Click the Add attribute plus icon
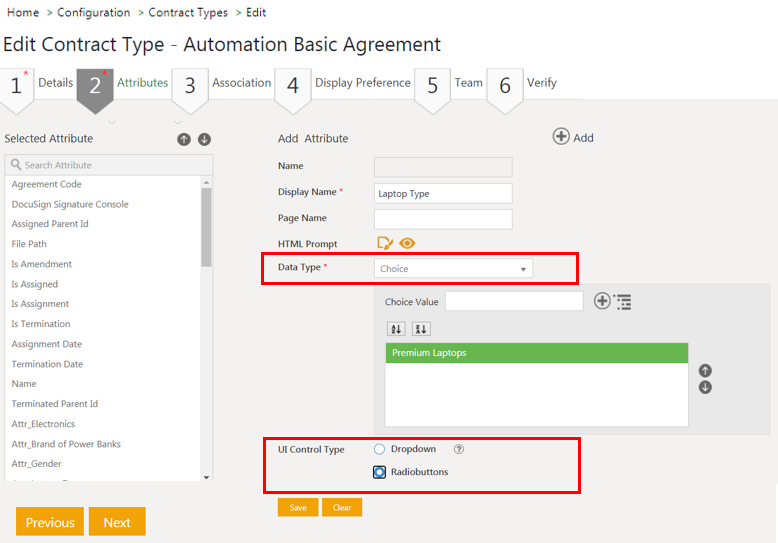The width and height of the screenshot is (778, 543). [x=562, y=137]
